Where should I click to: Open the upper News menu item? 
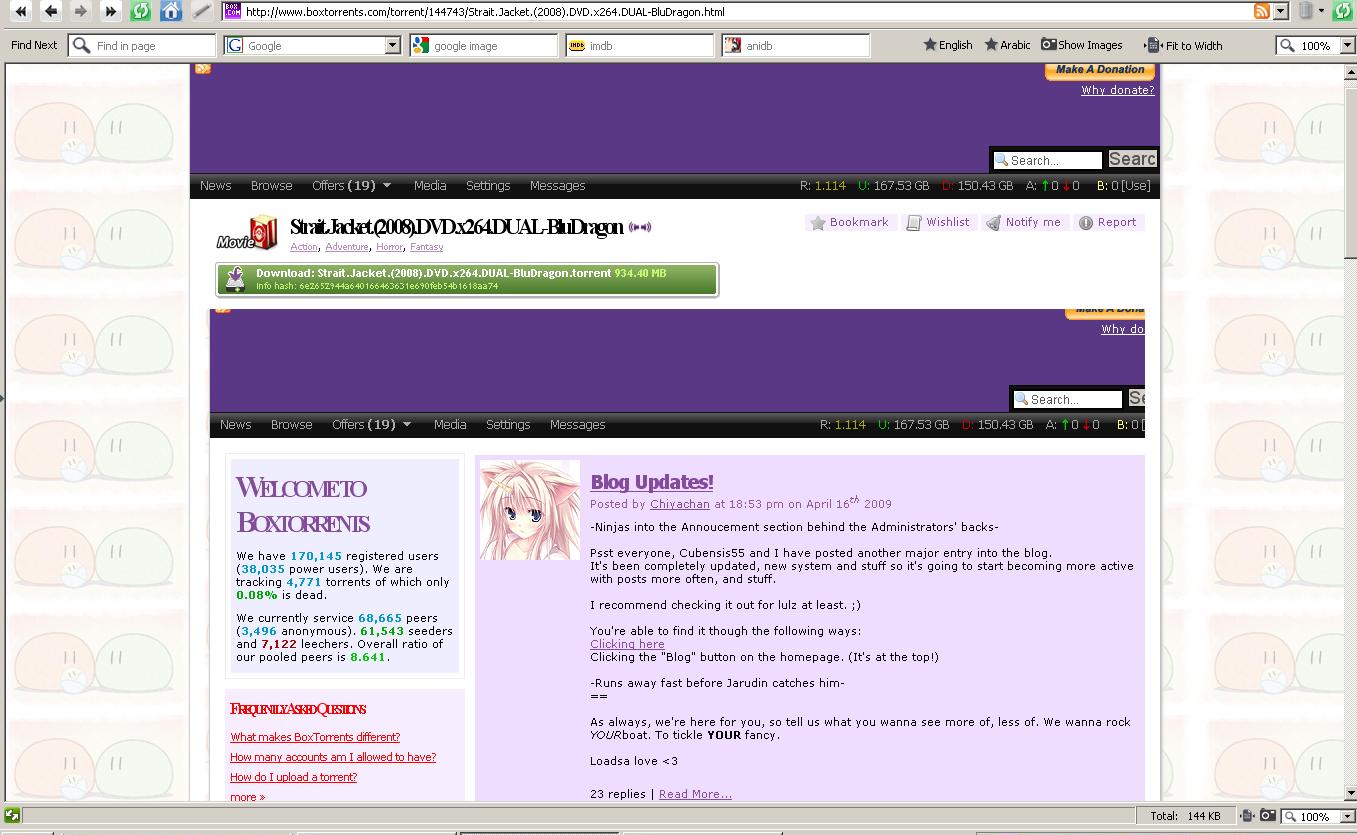215,186
